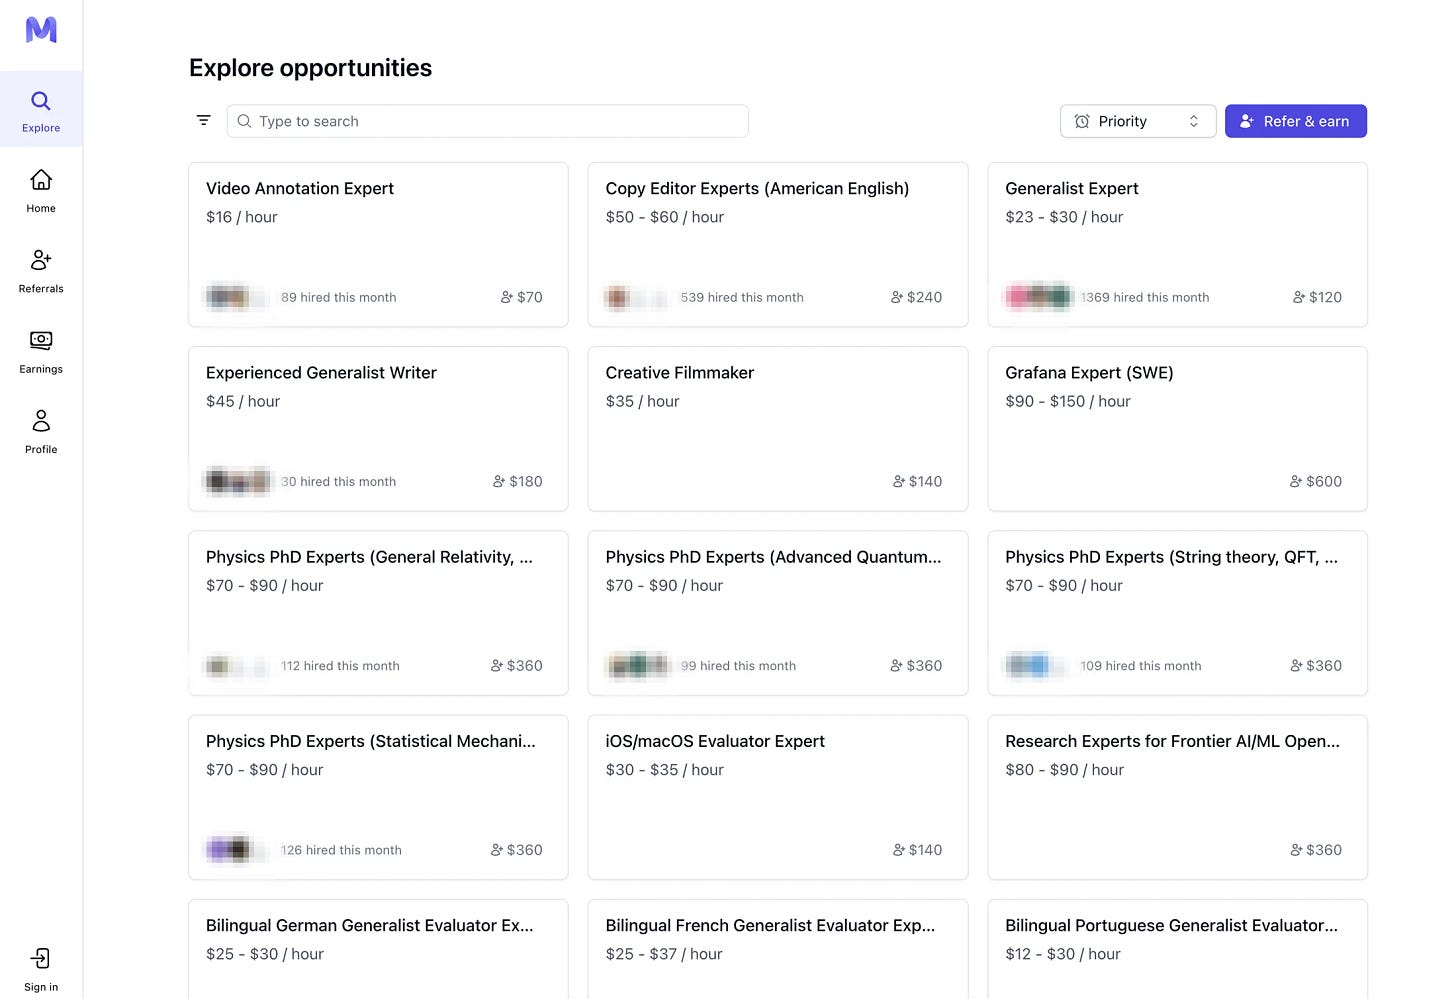Open Home using the house icon
The height and width of the screenshot is (999, 1456).
click(40, 180)
